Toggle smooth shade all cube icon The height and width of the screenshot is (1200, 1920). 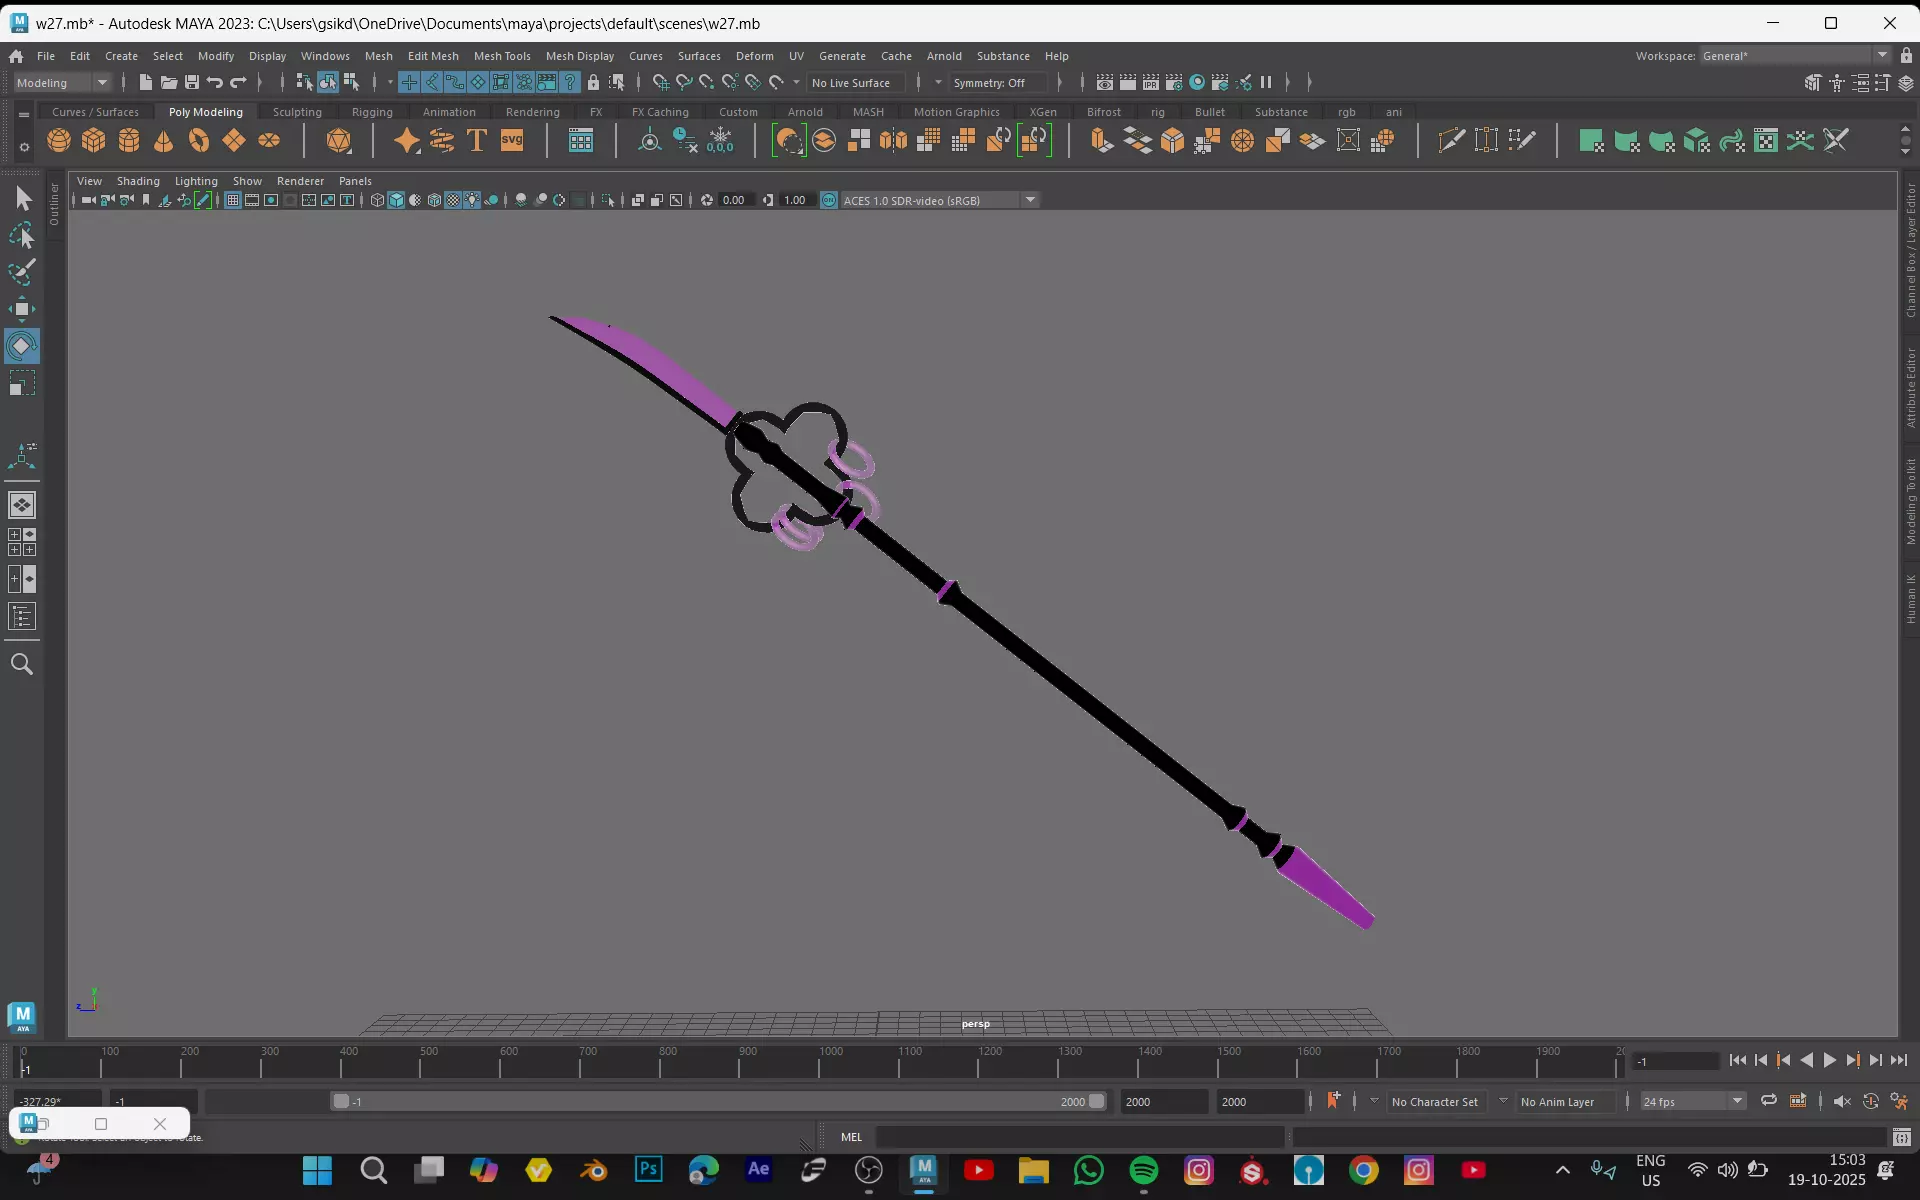tap(396, 200)
